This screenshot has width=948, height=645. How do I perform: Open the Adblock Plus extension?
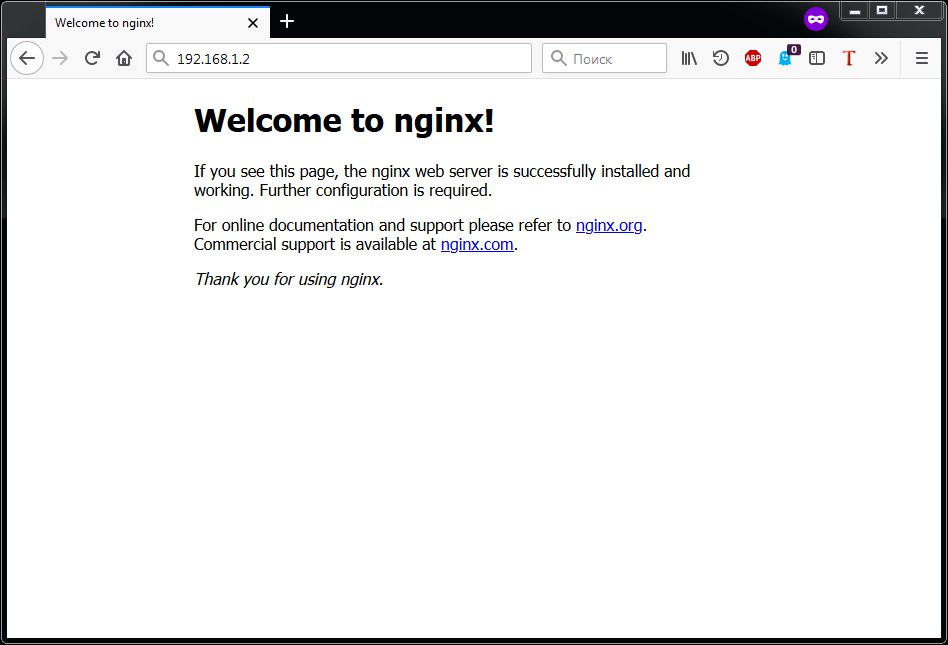(753, 58)
